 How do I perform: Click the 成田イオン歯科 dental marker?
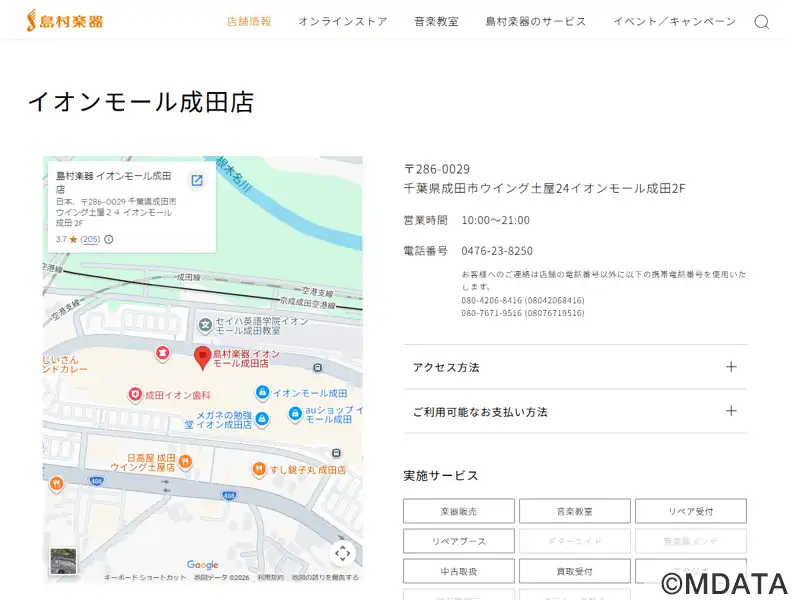(135, 395)
